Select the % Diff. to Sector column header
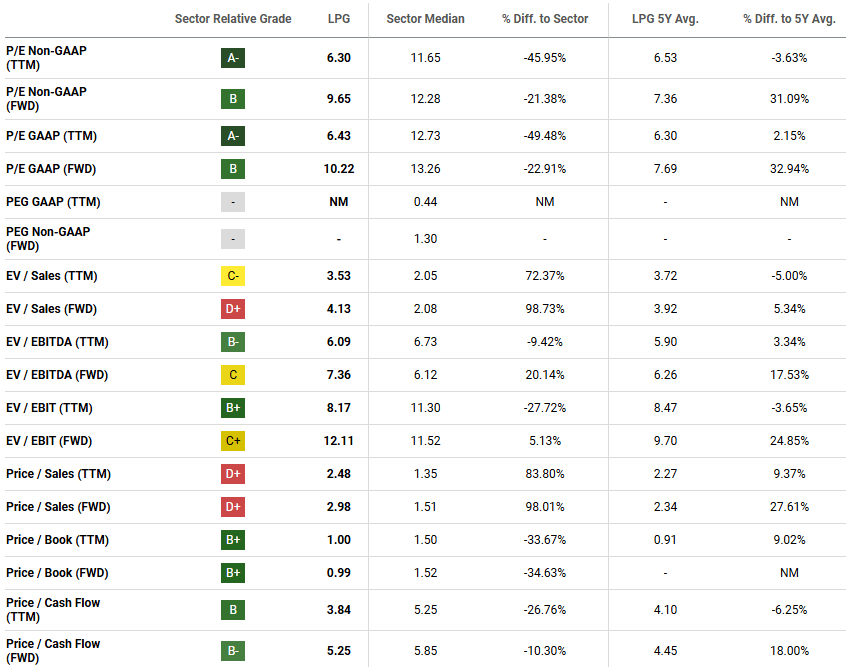Viewport: 846px width, 667px height. tap(545, 19)
